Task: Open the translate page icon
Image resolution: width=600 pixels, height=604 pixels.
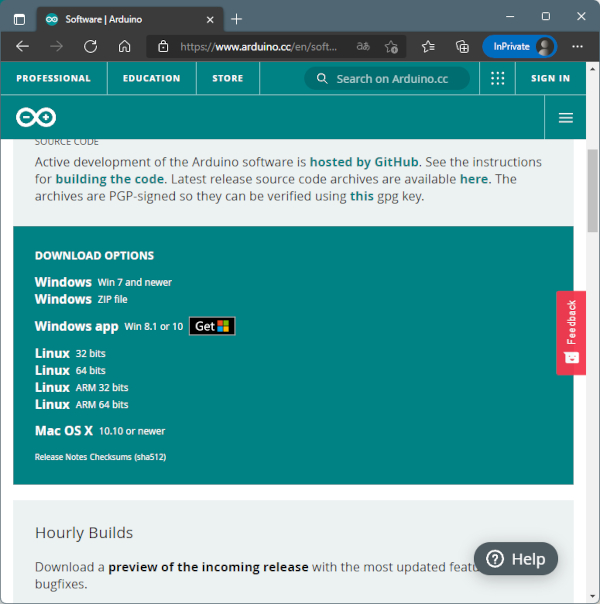Action: [363, 47]
